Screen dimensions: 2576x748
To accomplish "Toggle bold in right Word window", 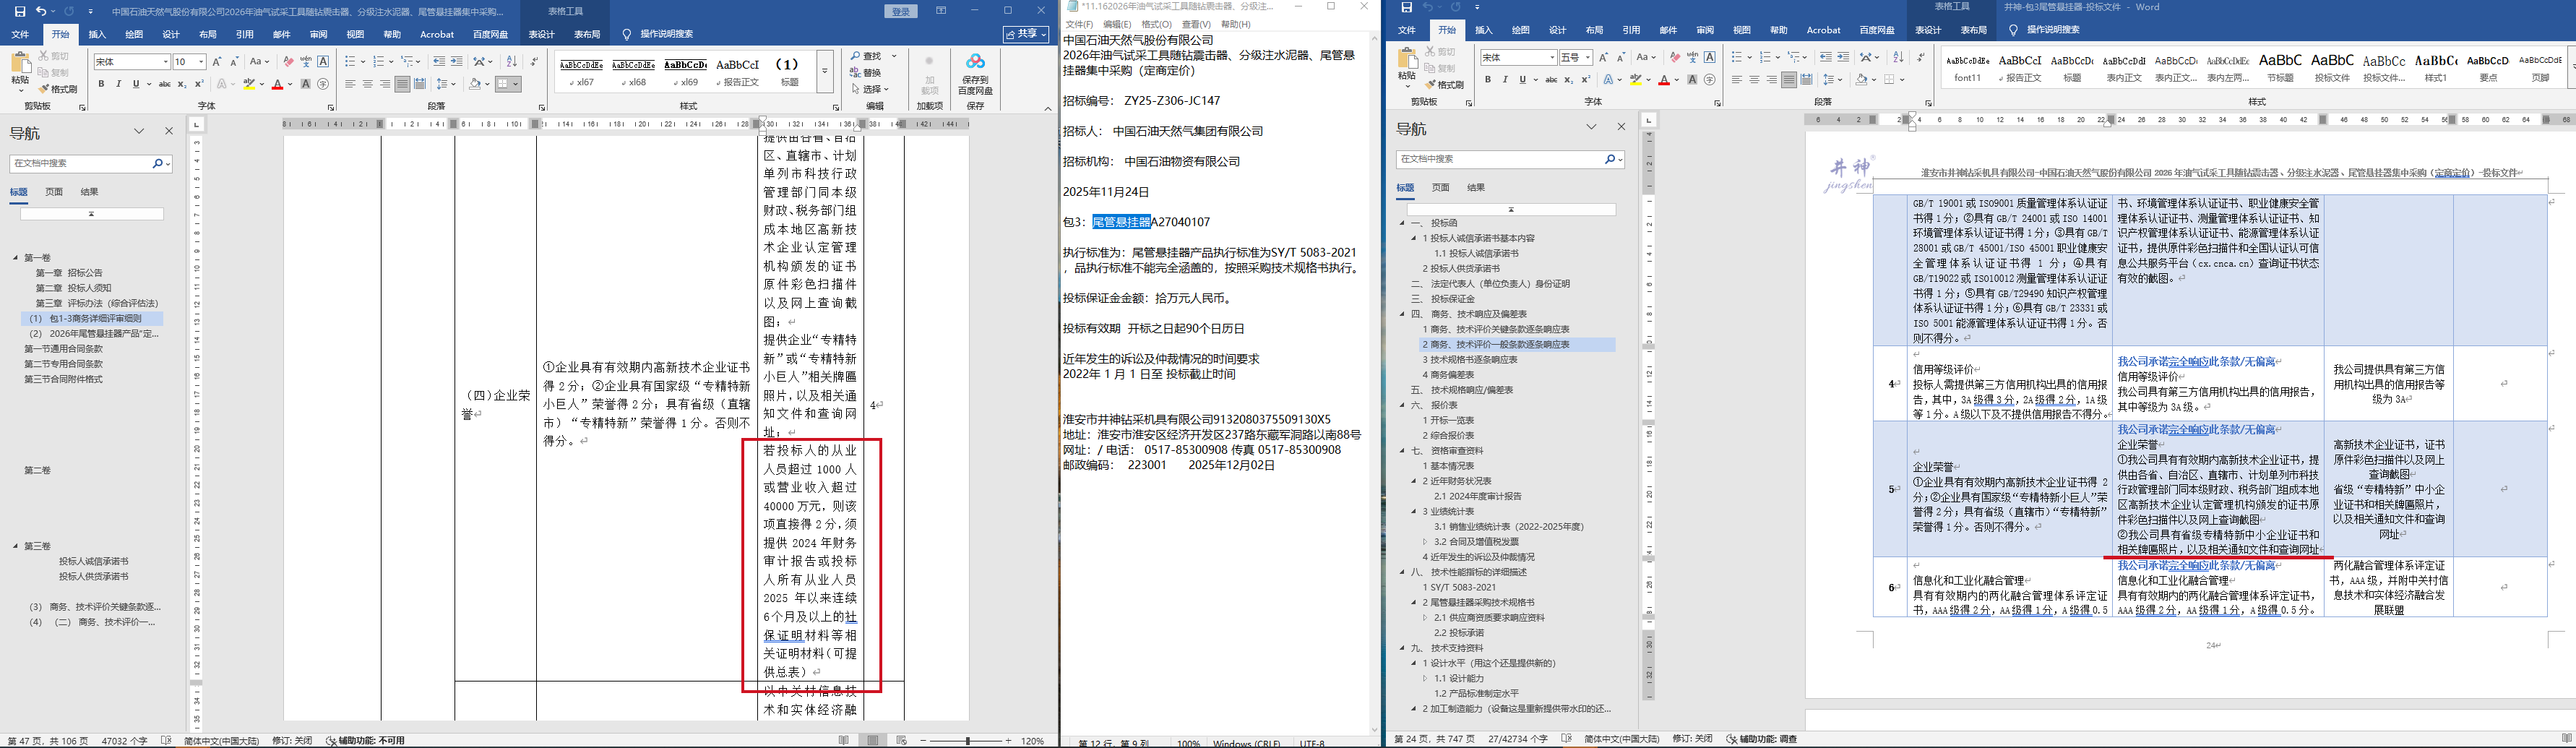I will [1487, 80].
